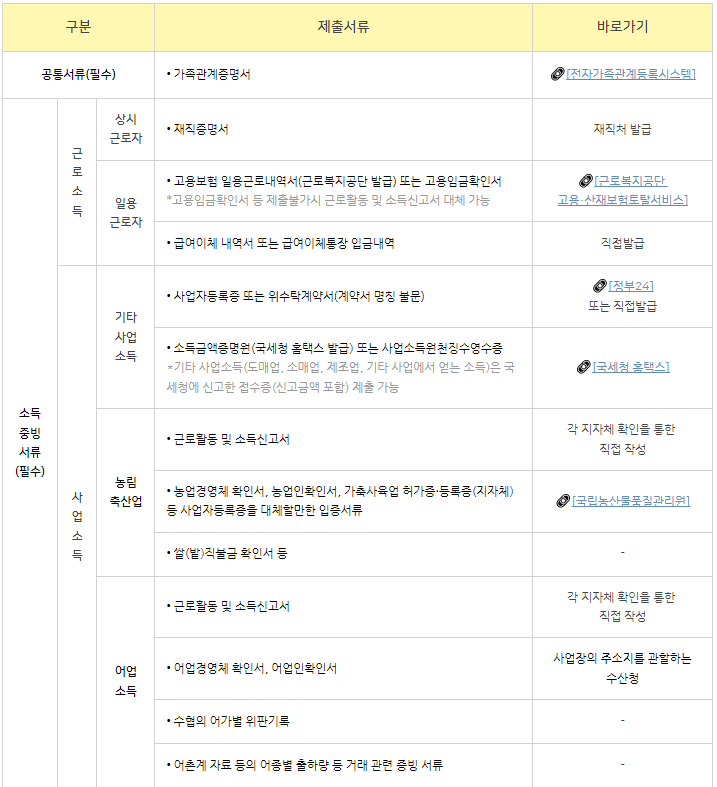This screenshot has width=717, height=787.
Task: Select the 소득금액증명원 entry
Action: pos(335,348)
